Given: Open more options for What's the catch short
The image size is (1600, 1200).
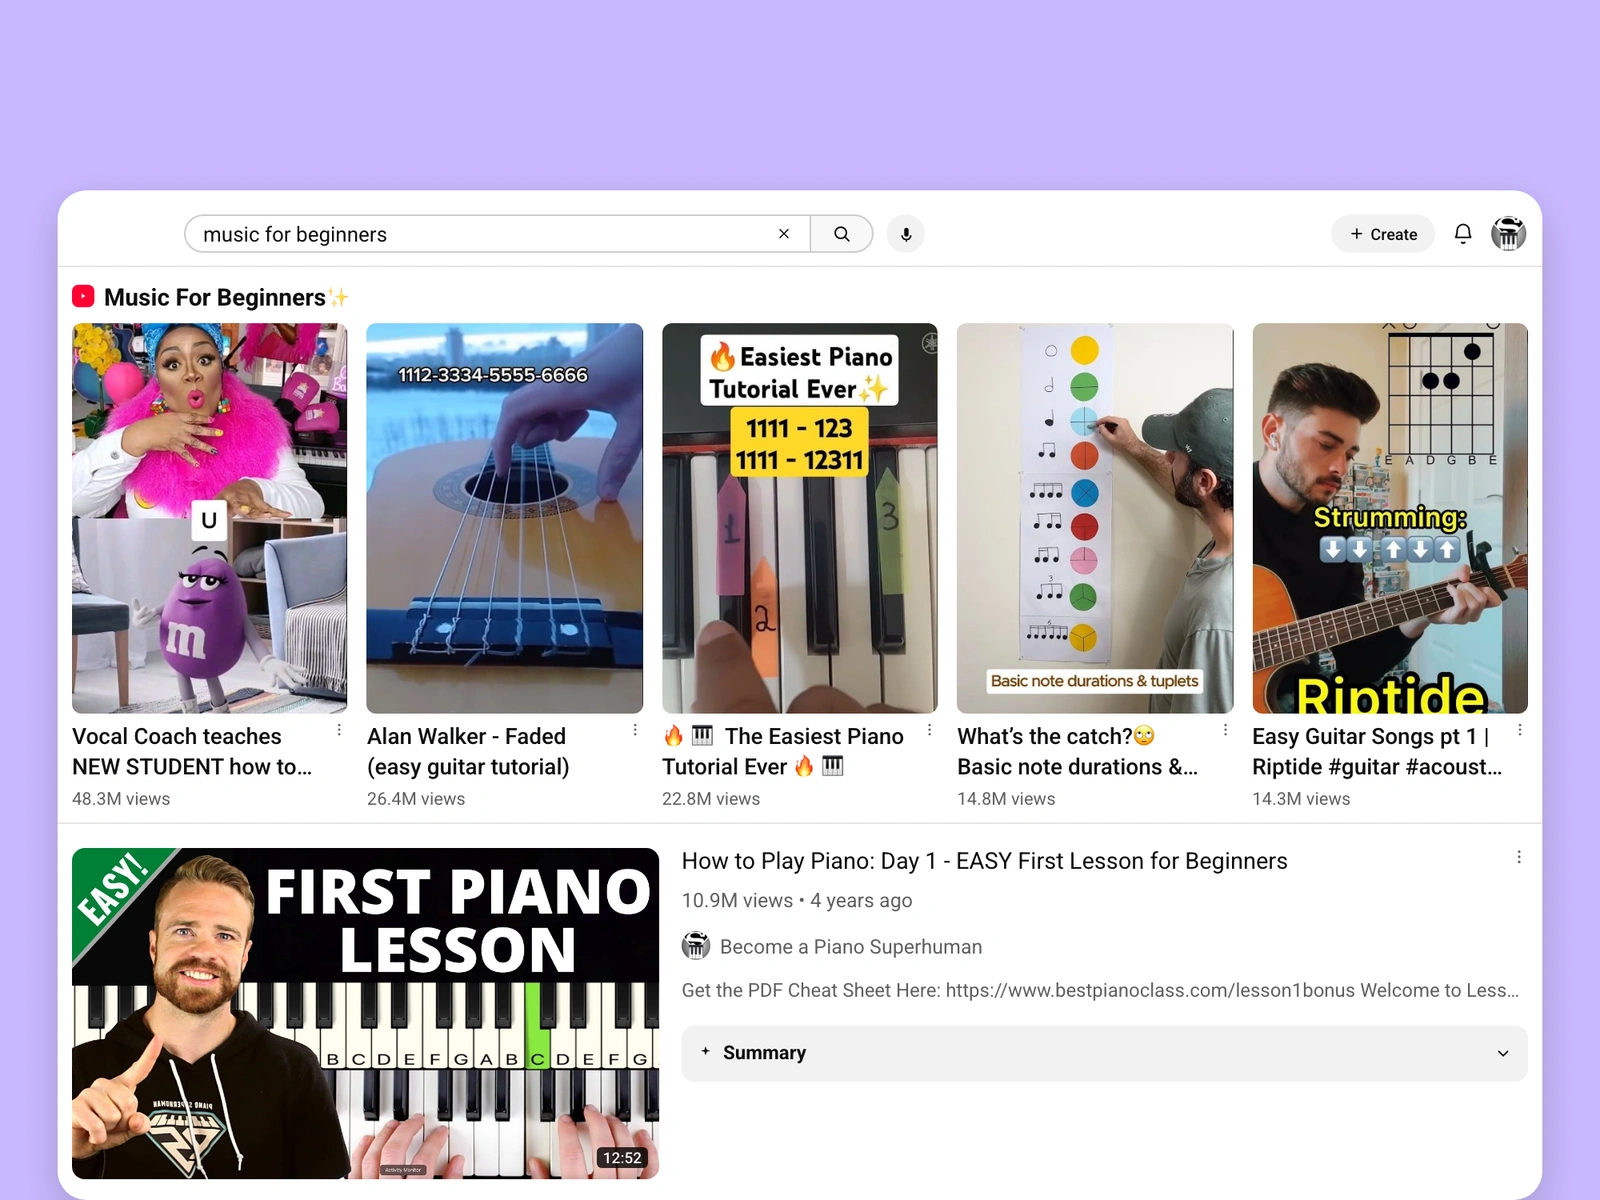Looking at the screenshot, I should pyautogui.click(x=1225, y=731).
